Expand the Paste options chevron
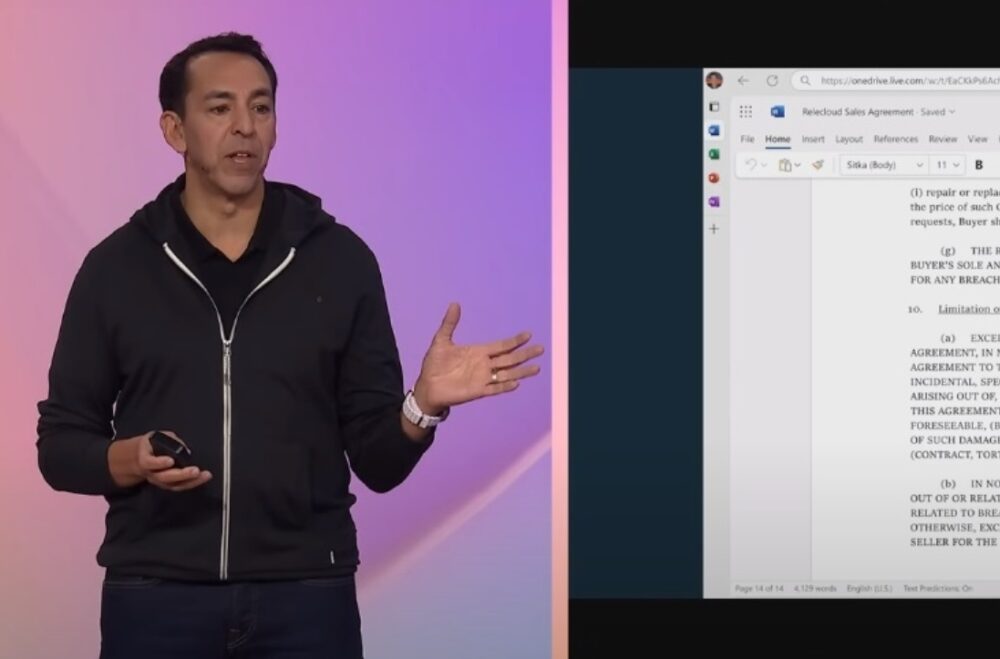The height and width of the screenshot is (659, 1000). [797, 166]
